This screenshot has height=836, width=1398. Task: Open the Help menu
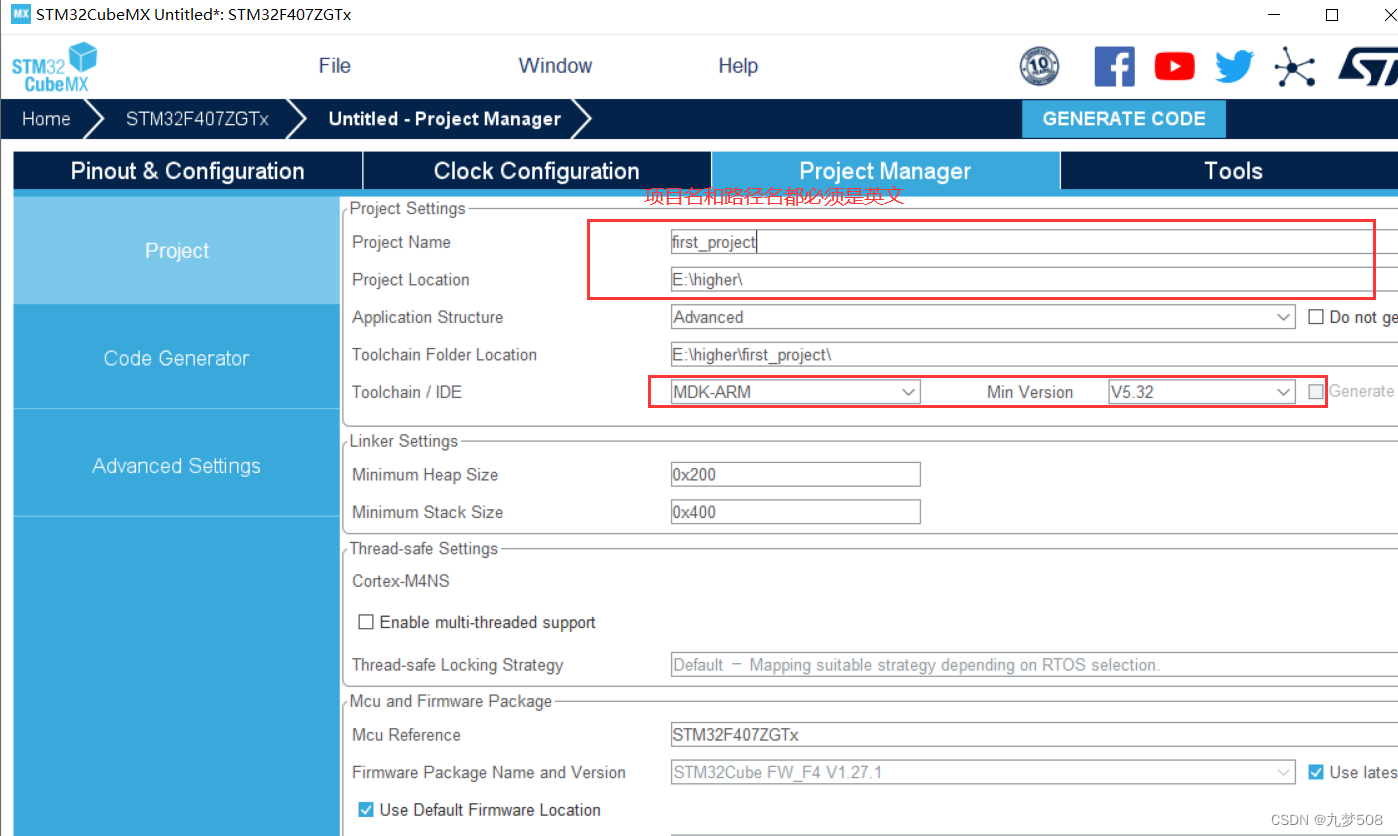point(738,66)
